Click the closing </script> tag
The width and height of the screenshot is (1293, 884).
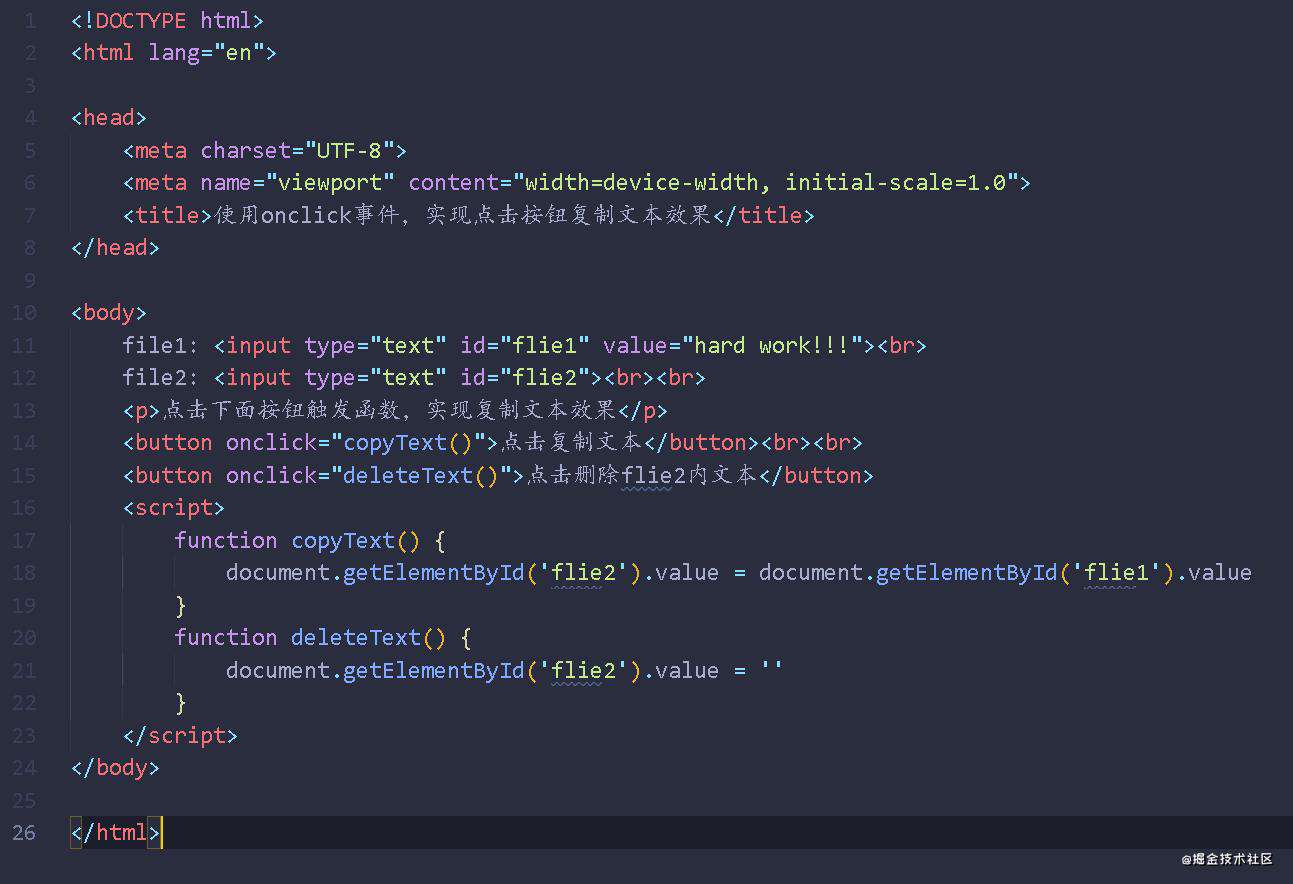pyautogui.click(x=180, y=735)
